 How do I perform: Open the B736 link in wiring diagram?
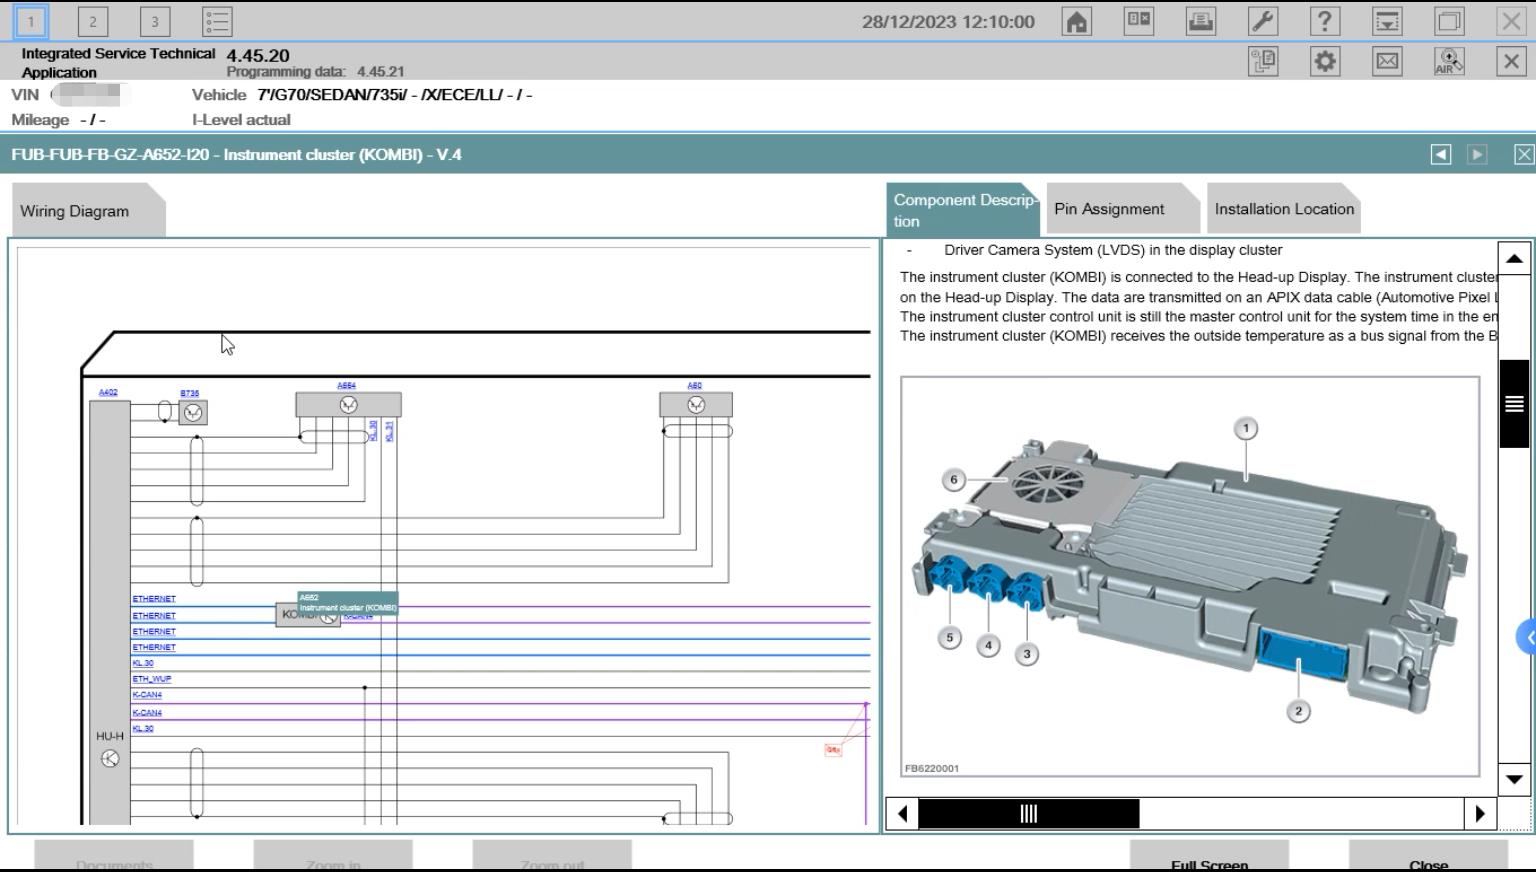point(189,394)
